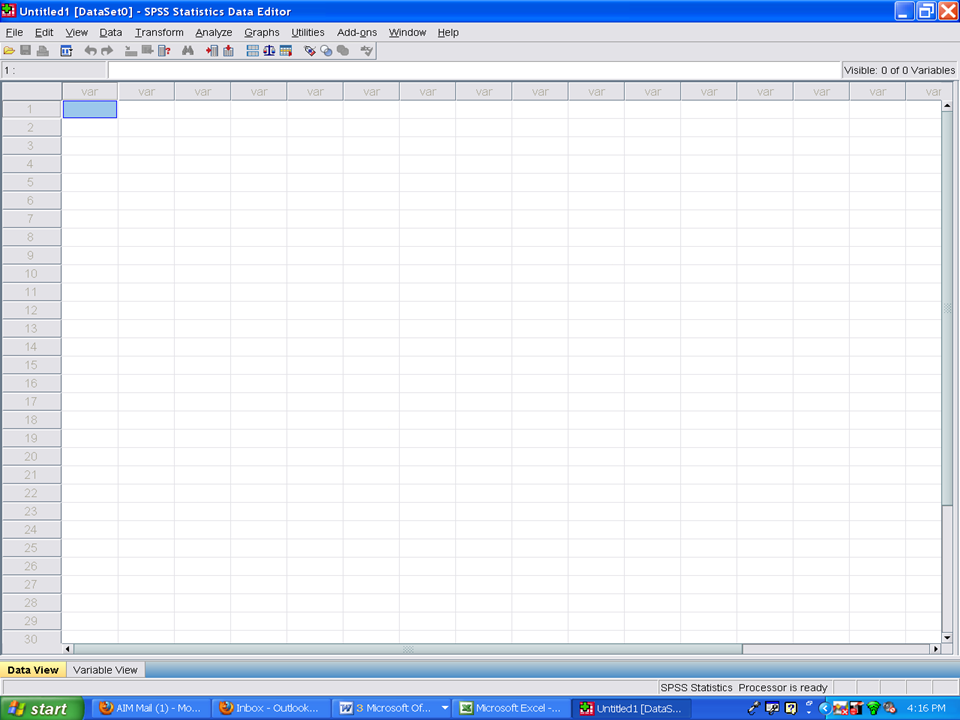Click the Insert Variable toolbar icon

[x=228, y=51]
